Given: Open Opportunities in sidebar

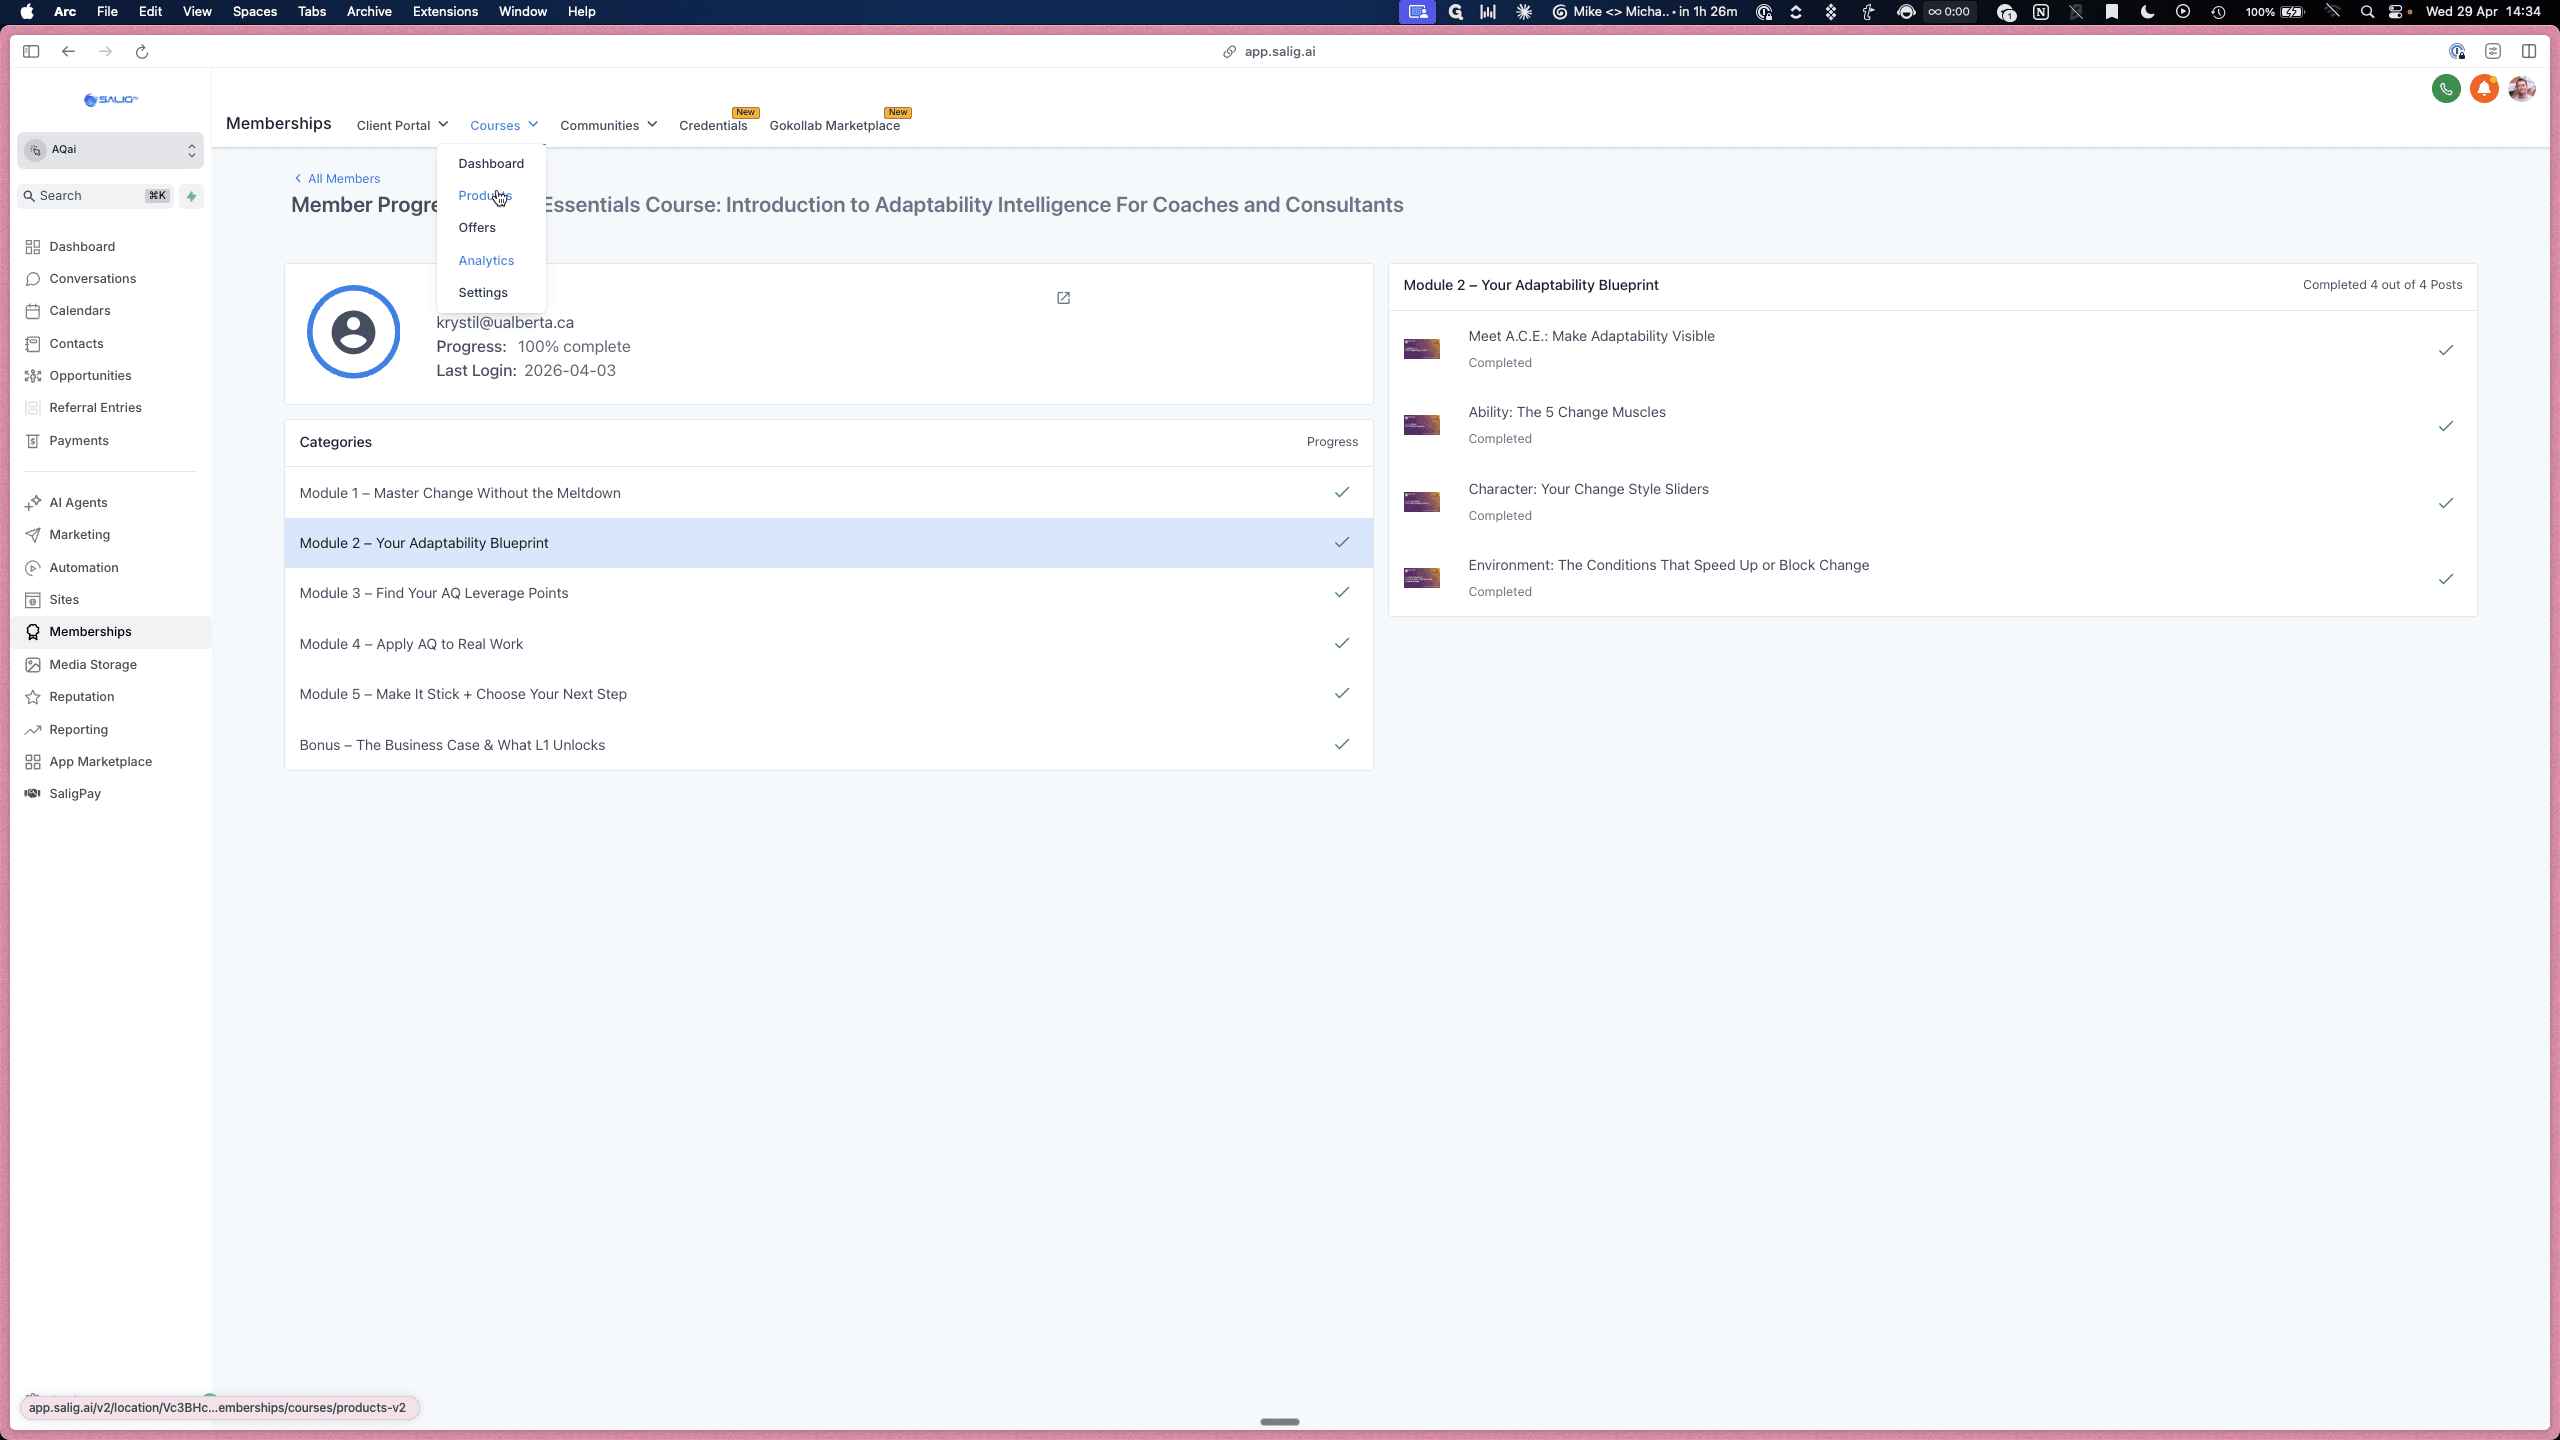Looking at the screenshot, I should pos(90,376).
